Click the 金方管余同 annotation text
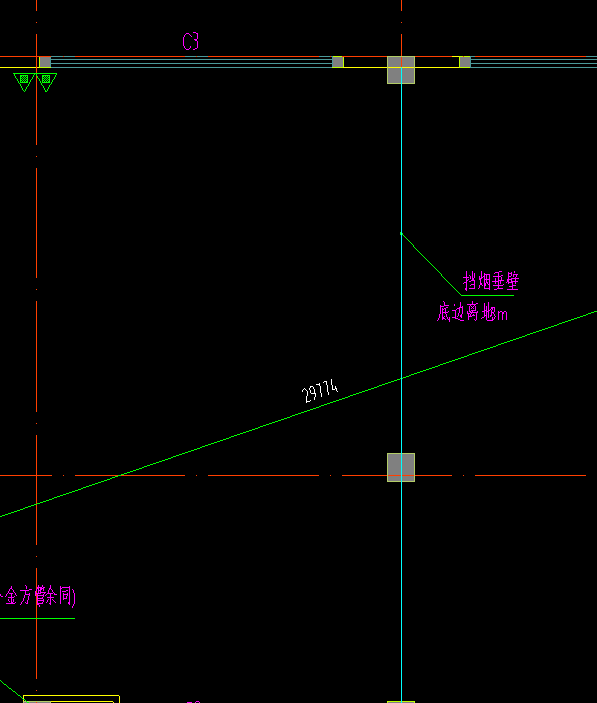 pos(38,597)
